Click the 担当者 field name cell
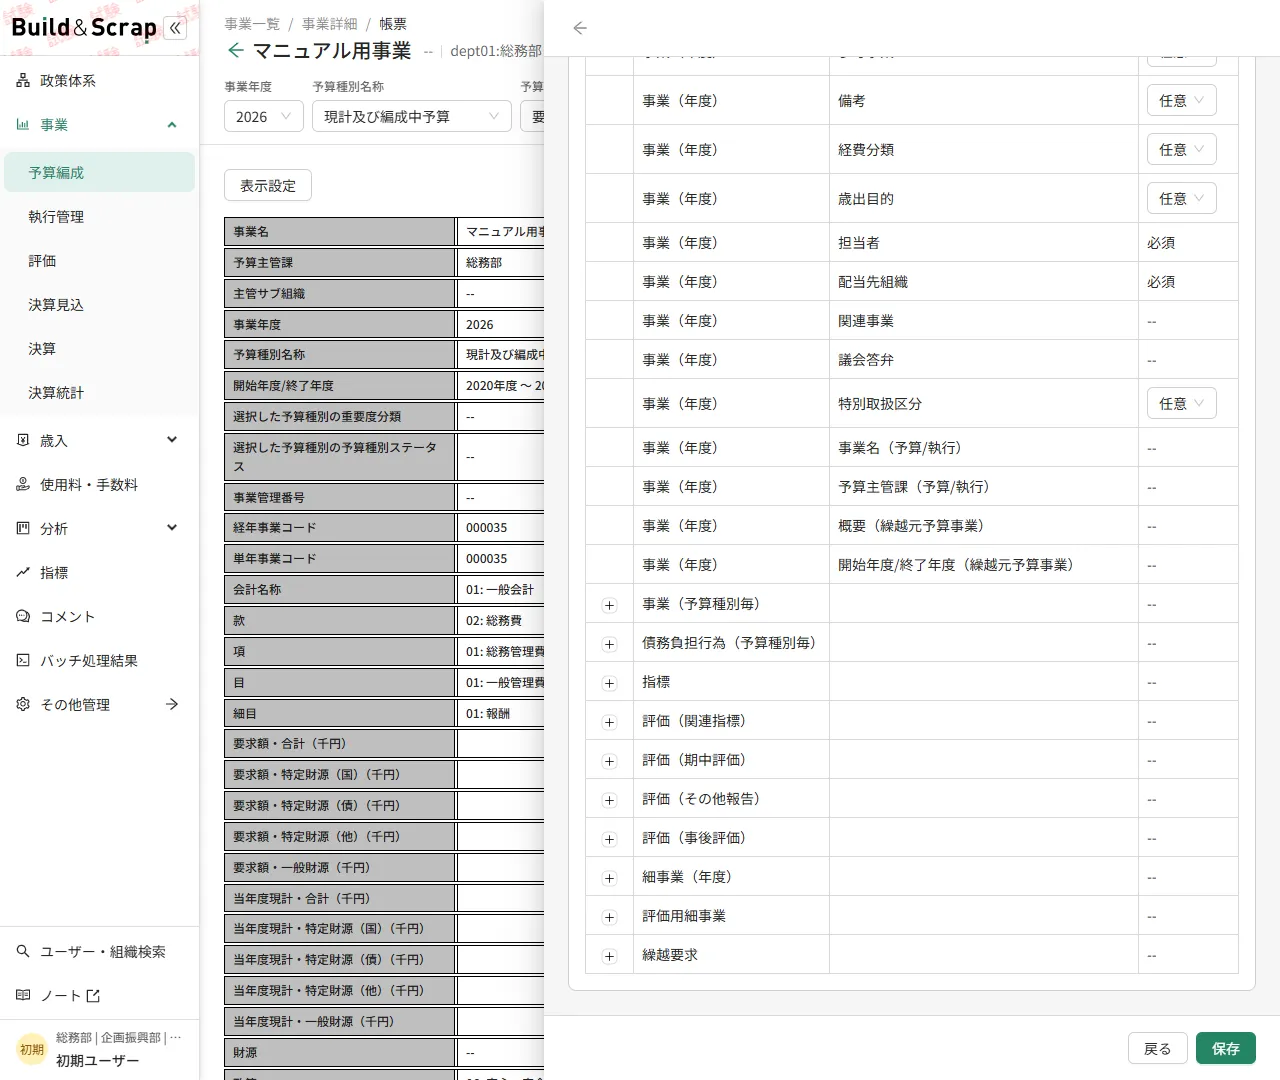 click(x=984, y=243)
